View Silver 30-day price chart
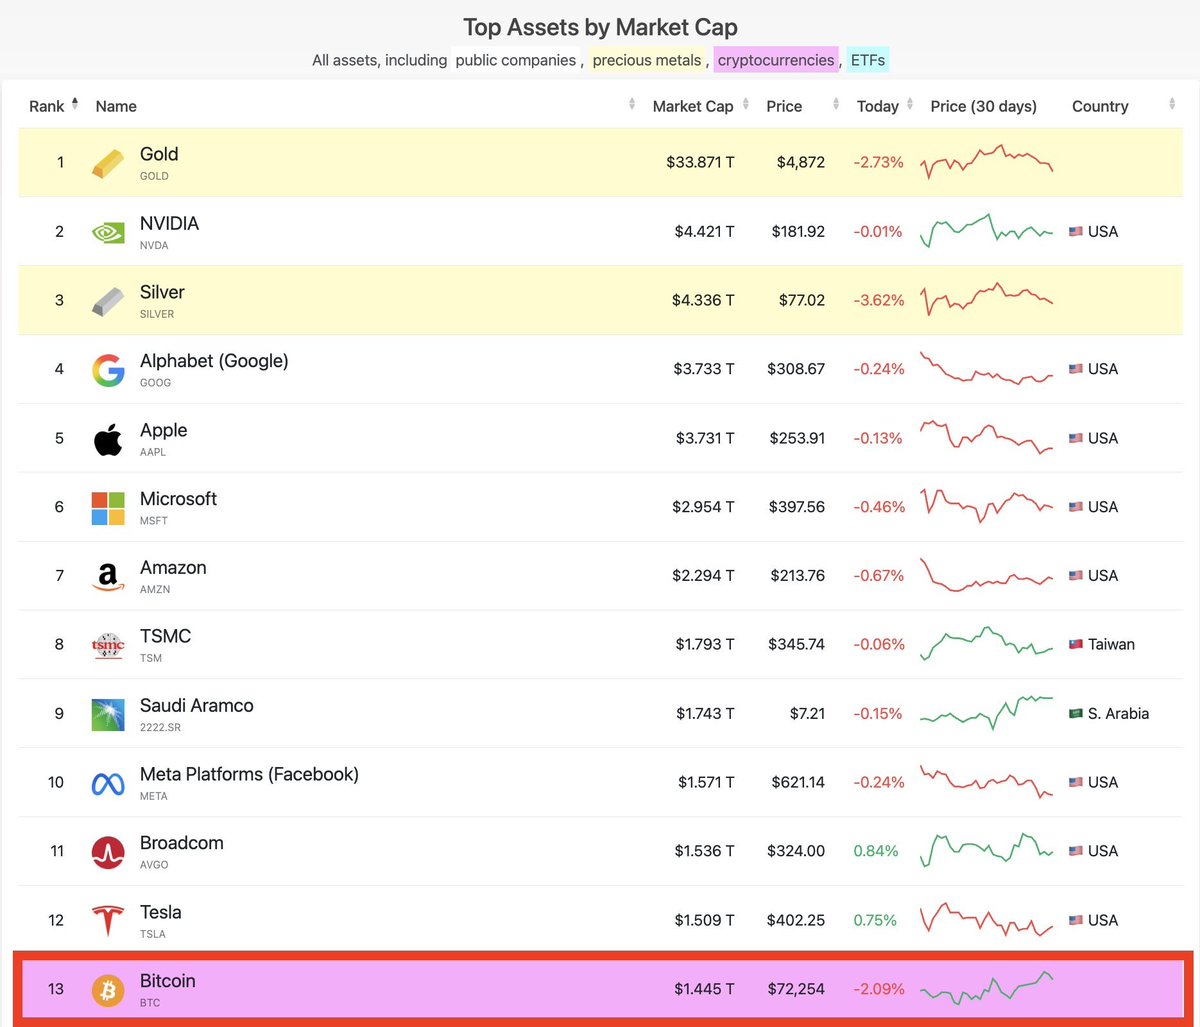This screenshot has width=1200, height=1027. (x=986, y=299)
